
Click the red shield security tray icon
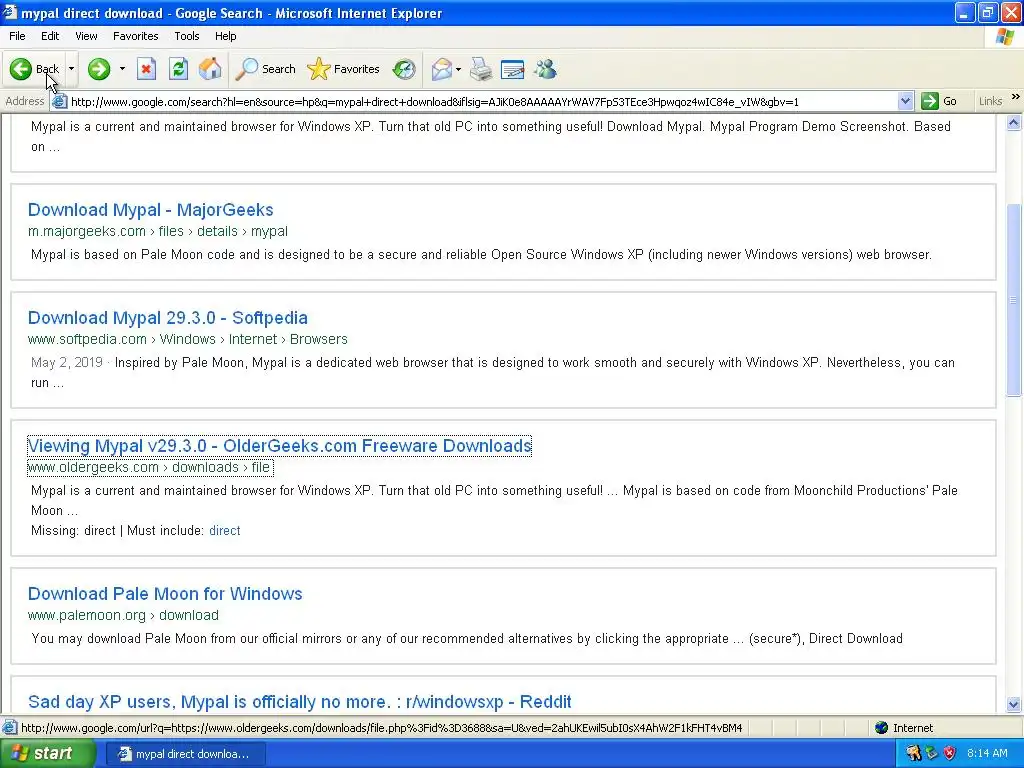[950, 753]
